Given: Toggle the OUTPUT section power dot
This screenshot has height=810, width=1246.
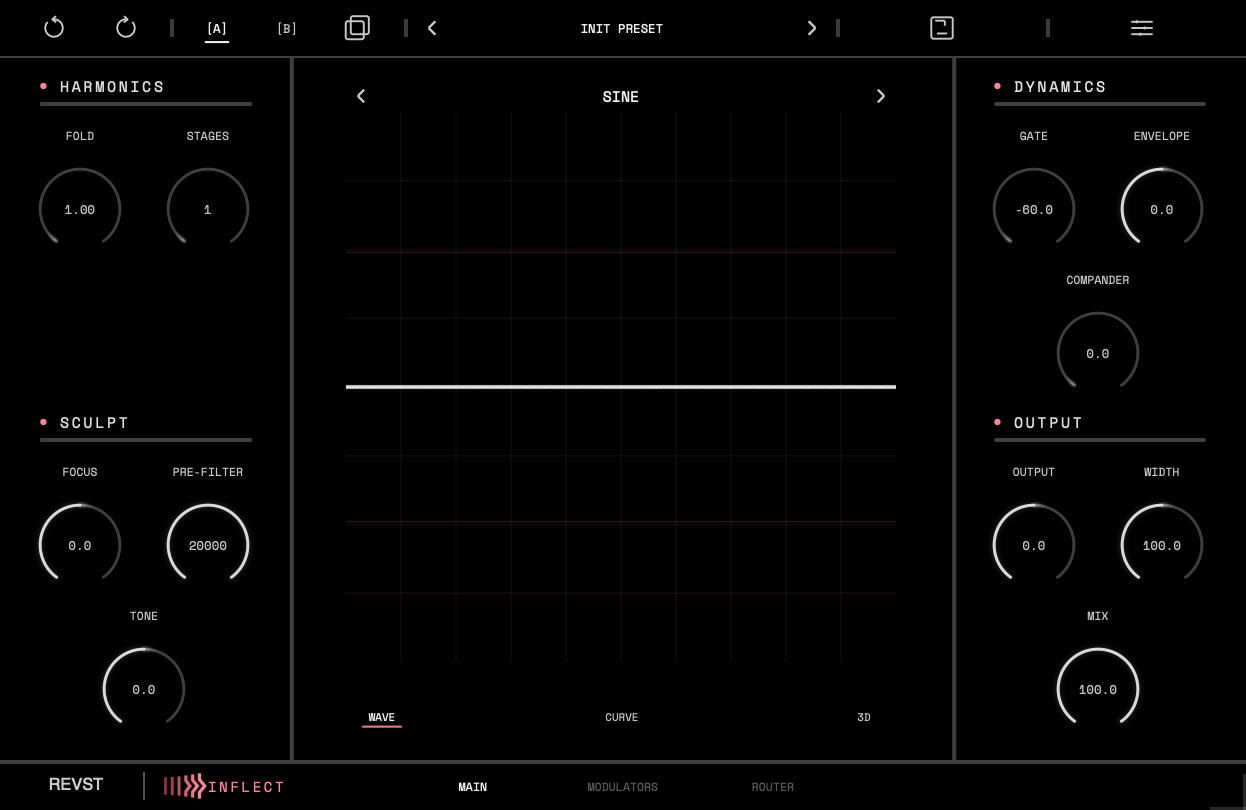Looking at the screenshot, I should pos(998,422).
